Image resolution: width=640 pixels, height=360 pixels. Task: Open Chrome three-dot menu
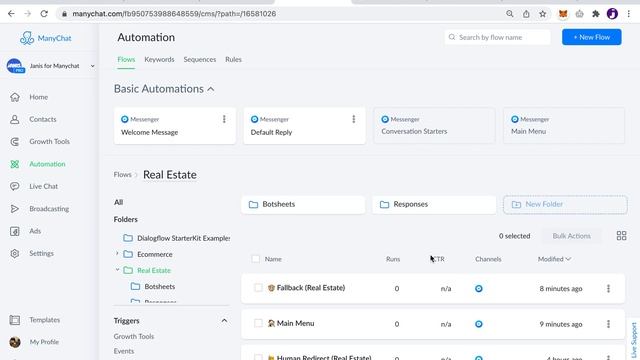[x=629, y=14]
